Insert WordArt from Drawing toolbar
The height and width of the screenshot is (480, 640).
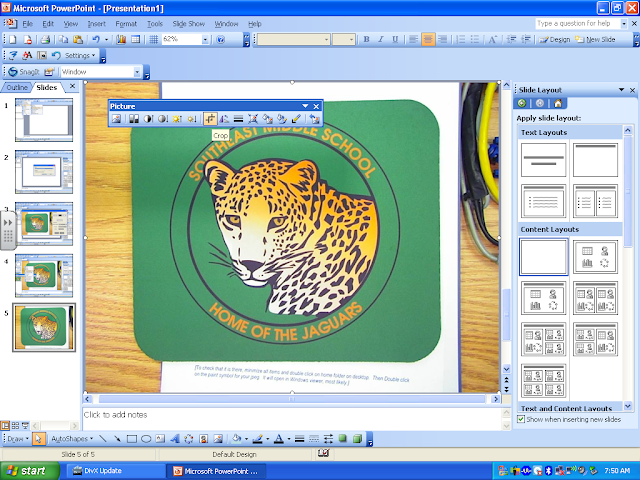[175, 439]
